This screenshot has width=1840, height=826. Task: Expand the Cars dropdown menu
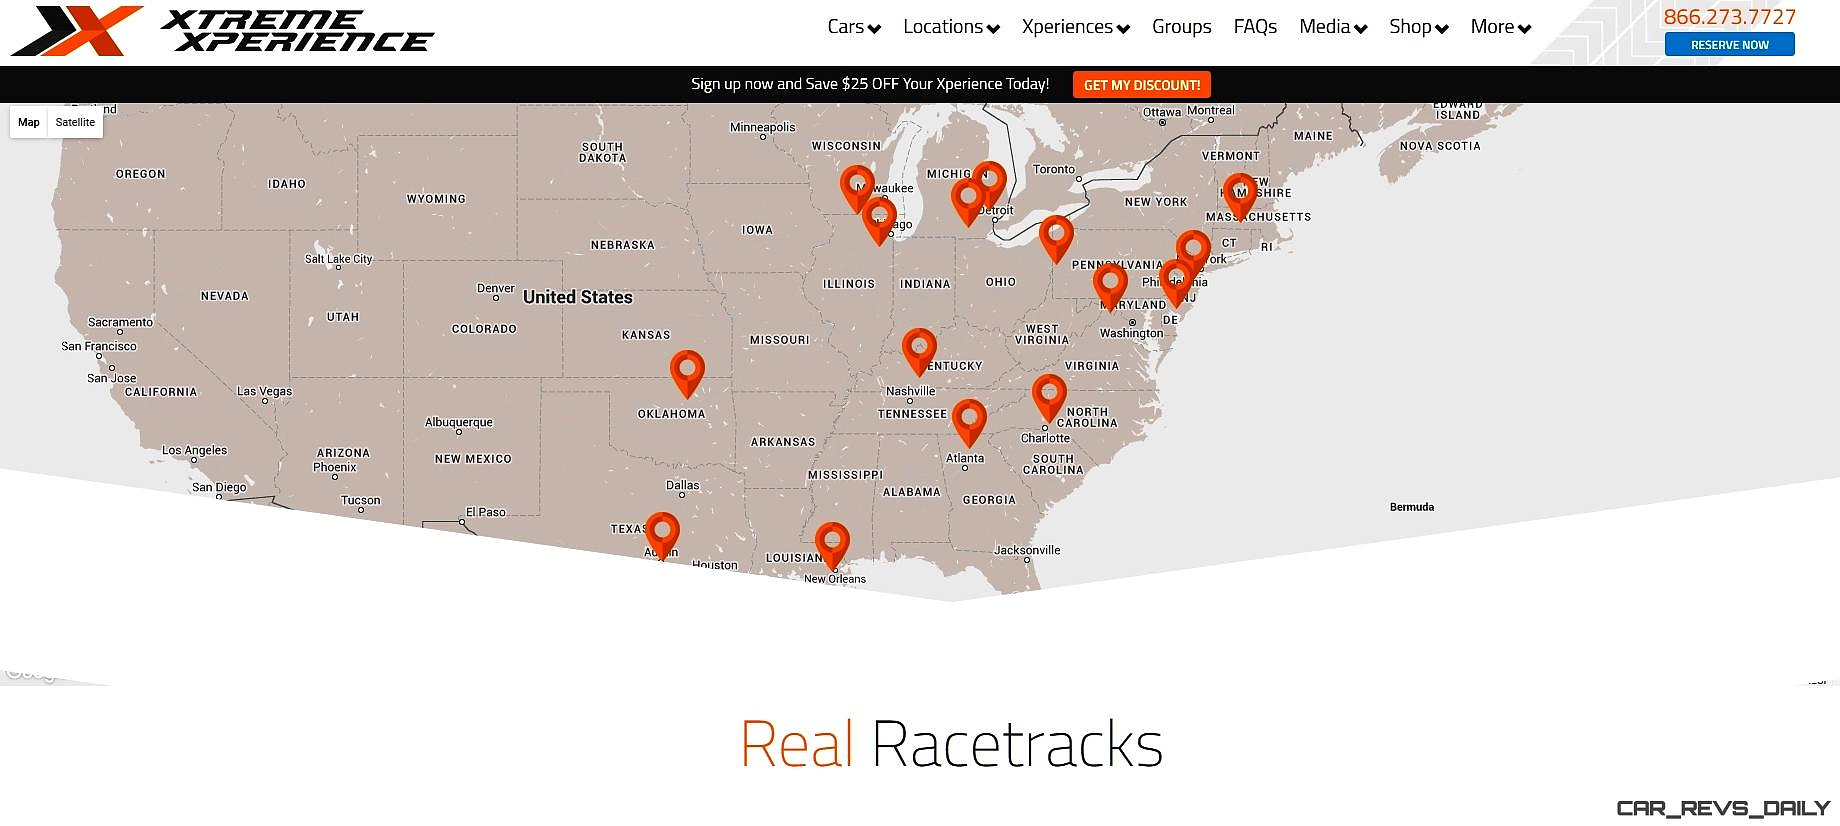pos(854,27)
